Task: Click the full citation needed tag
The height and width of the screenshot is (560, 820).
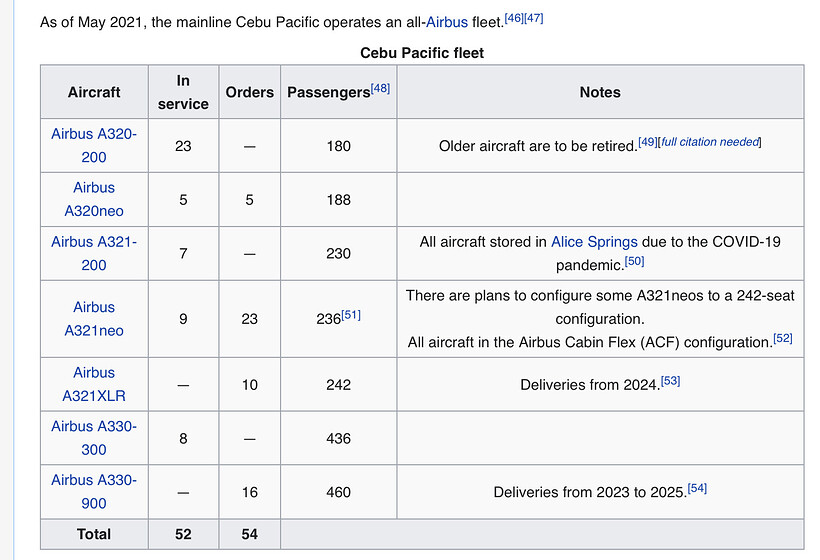Action: [x=710, y=142]
